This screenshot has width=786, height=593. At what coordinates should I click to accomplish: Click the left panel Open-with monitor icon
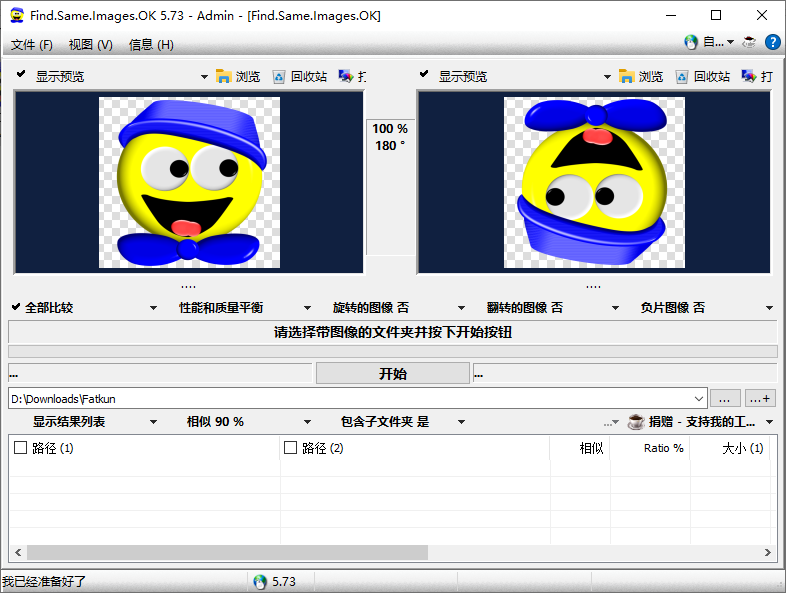345,76
